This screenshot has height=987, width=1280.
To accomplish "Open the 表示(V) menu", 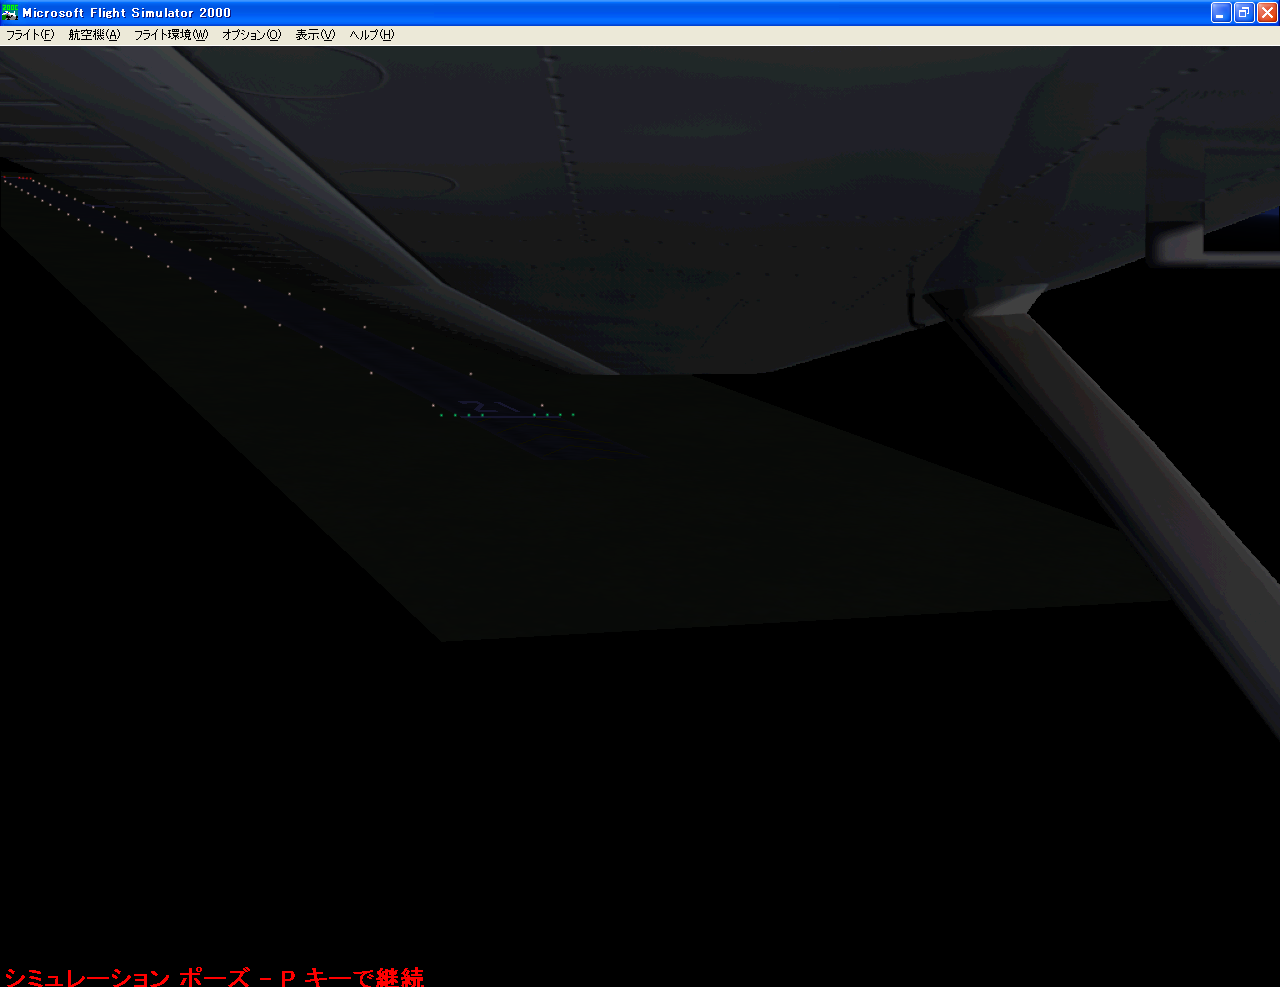I will click(315, 35).
